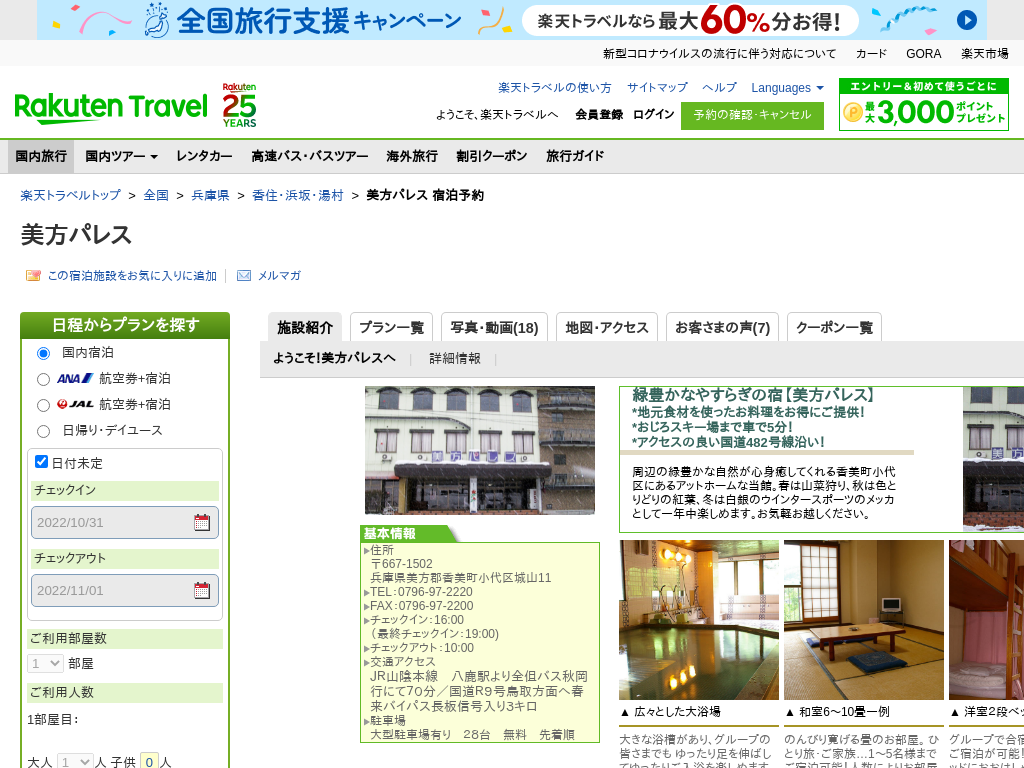Open check-out date calendar icon

coord(202,590)
